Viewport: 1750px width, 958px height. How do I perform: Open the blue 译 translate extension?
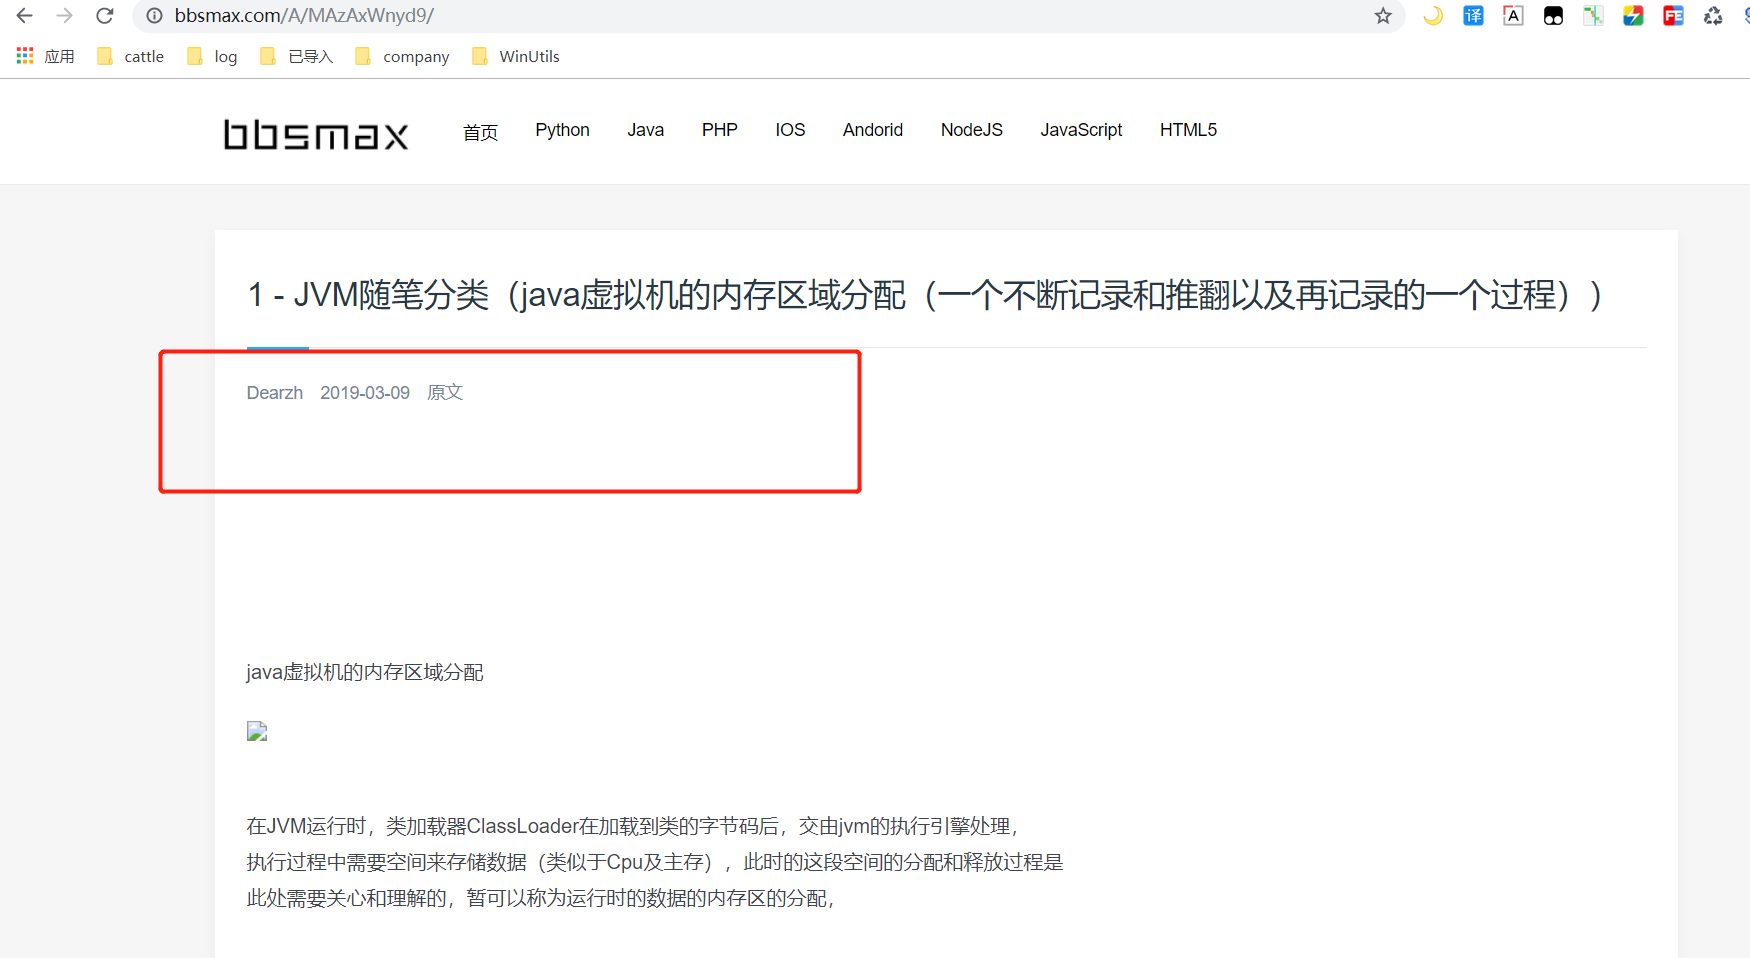tap(1473, 16)
